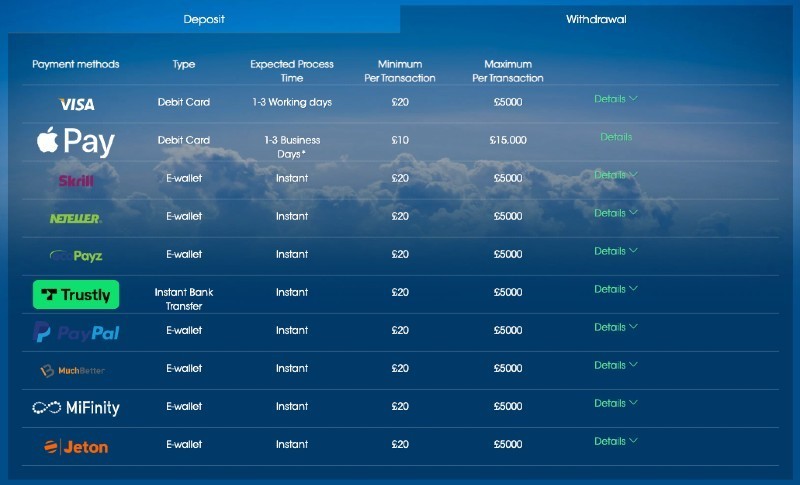Click the Maximum Per Transaction header
This screenshot has width=800, height=485.
(508, 71)
